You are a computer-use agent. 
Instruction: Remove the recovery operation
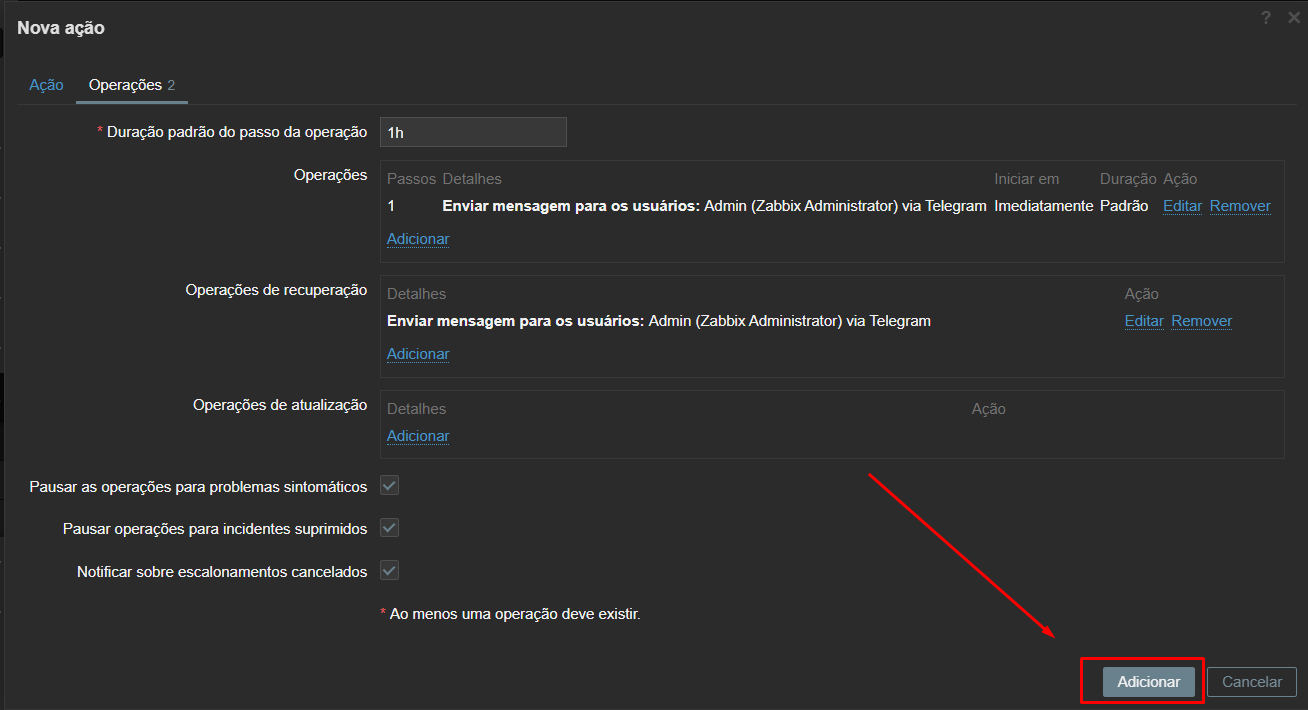[x=1202, y=321]
